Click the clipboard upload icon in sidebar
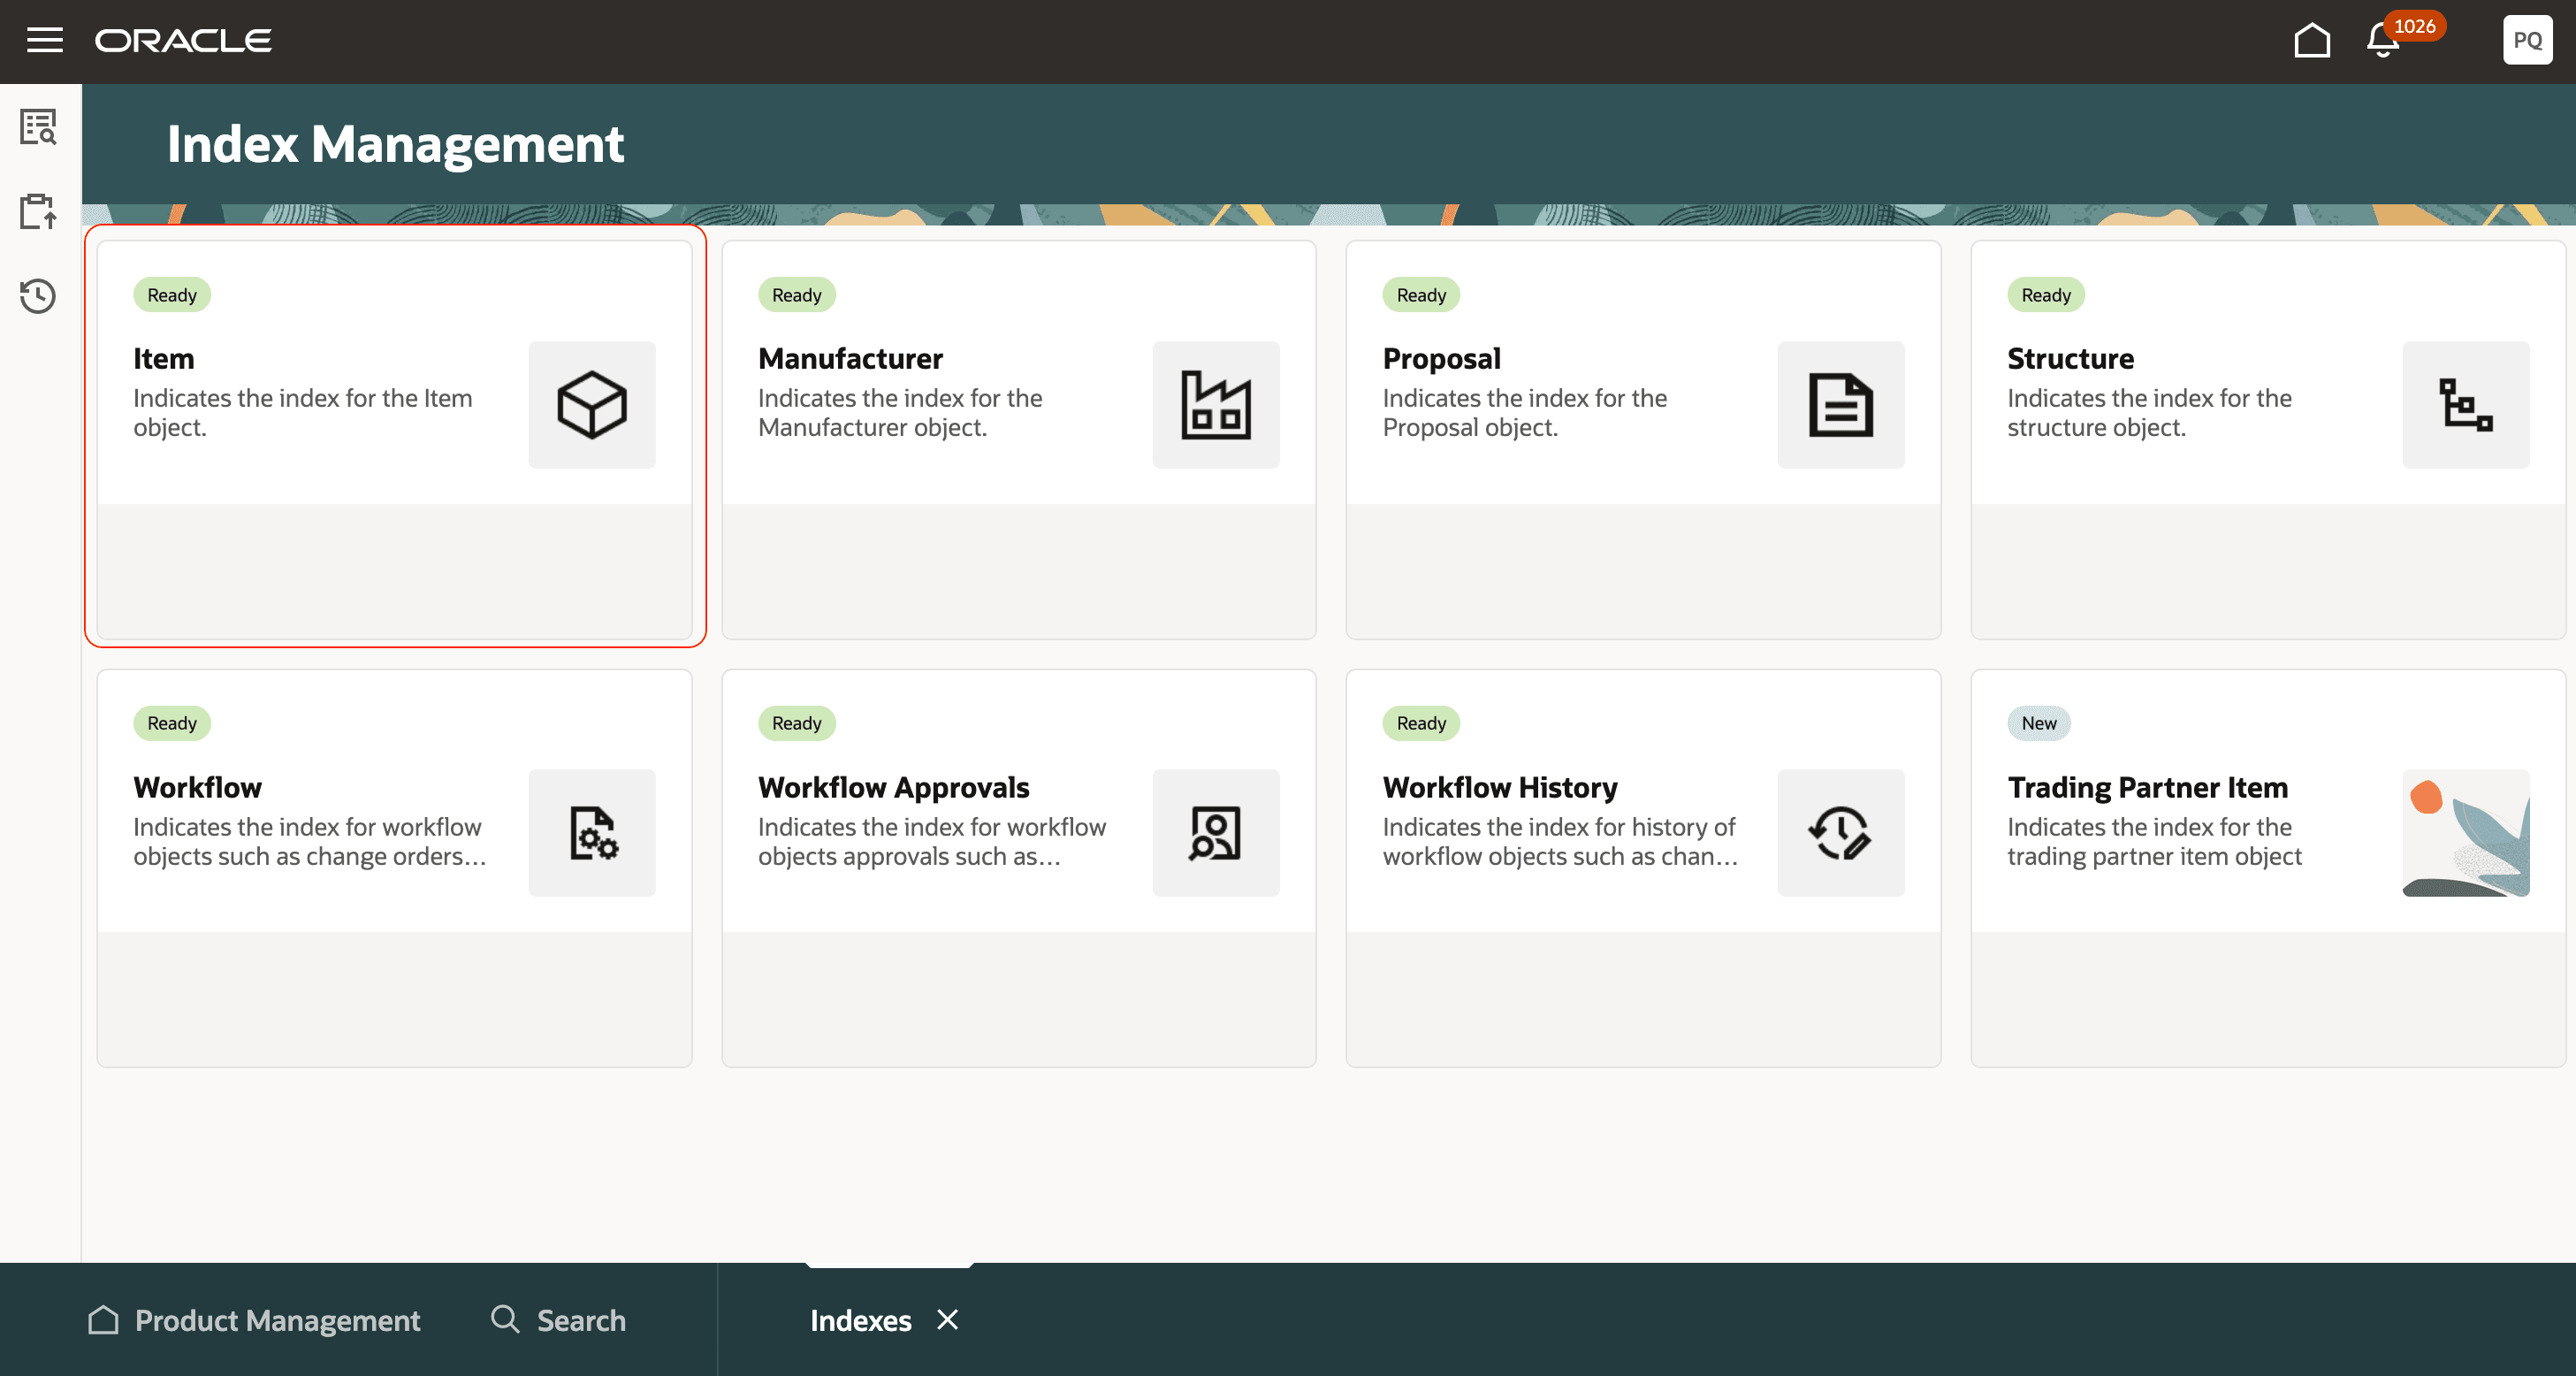This screenshot has width=2576, height=1376. point(39,211)
